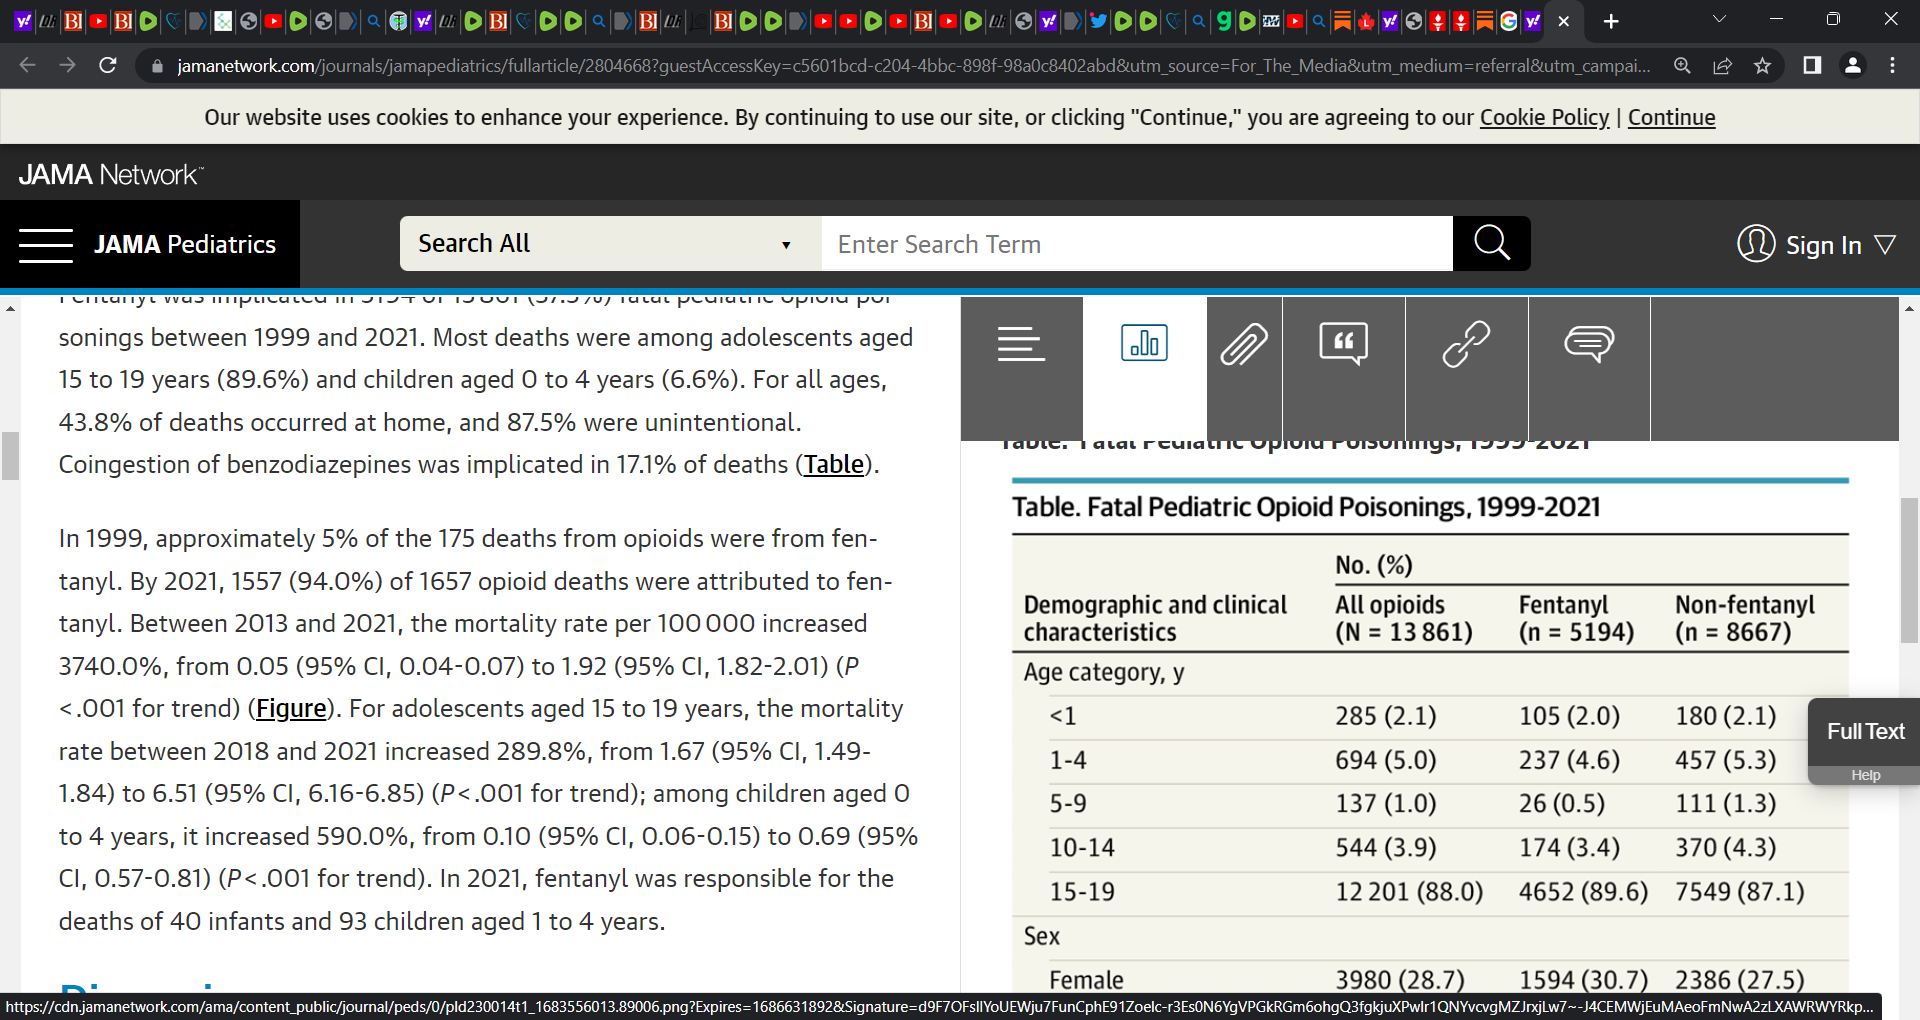The height and width of the screenshot is (1020, 1920).
Task: Reload the page in the browser
Action: 108,66
